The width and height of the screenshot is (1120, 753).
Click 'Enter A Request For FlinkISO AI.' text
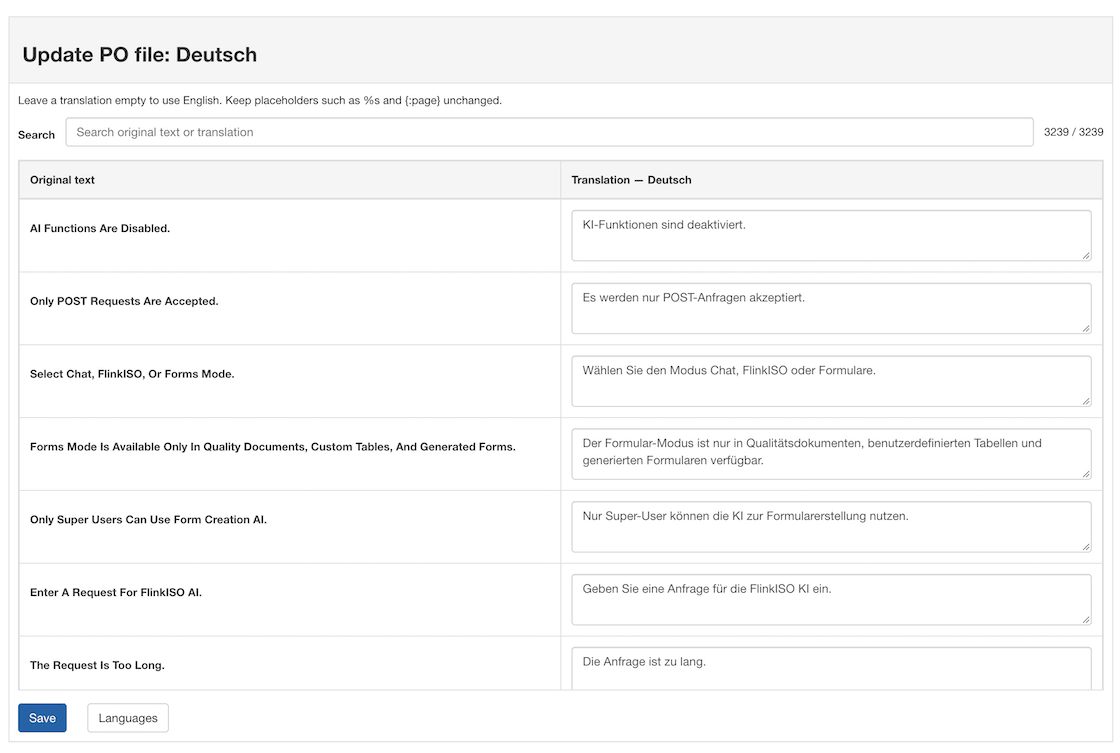click(x=116, y=593)
